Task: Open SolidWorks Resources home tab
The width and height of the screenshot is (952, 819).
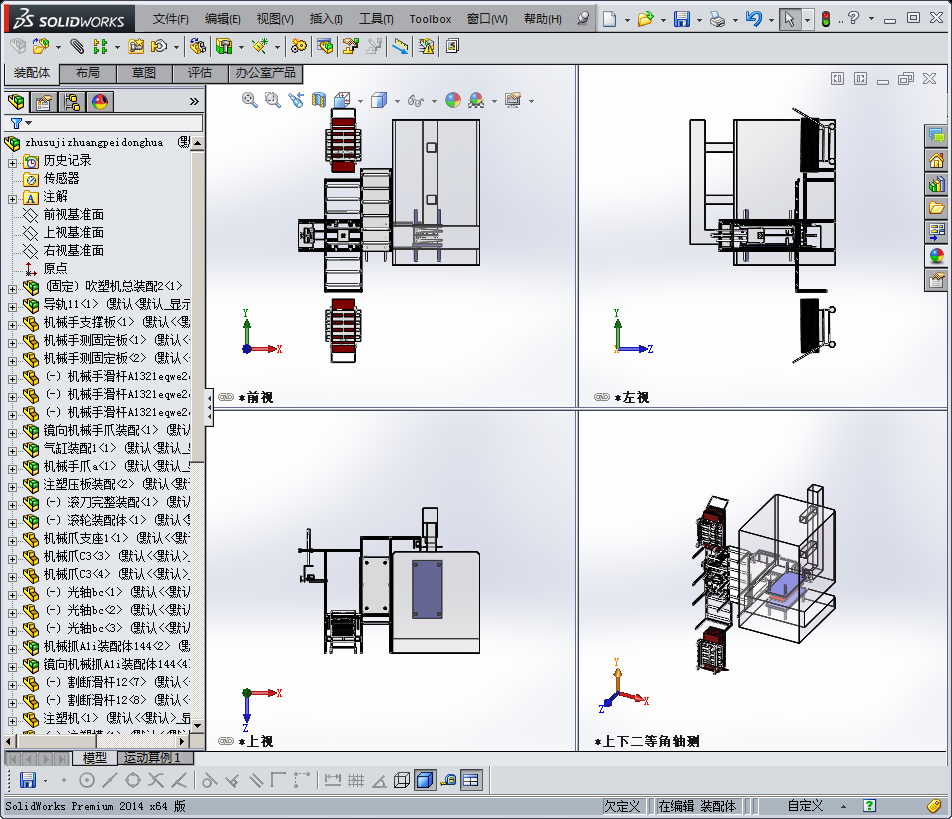Action: click(937, 160)
